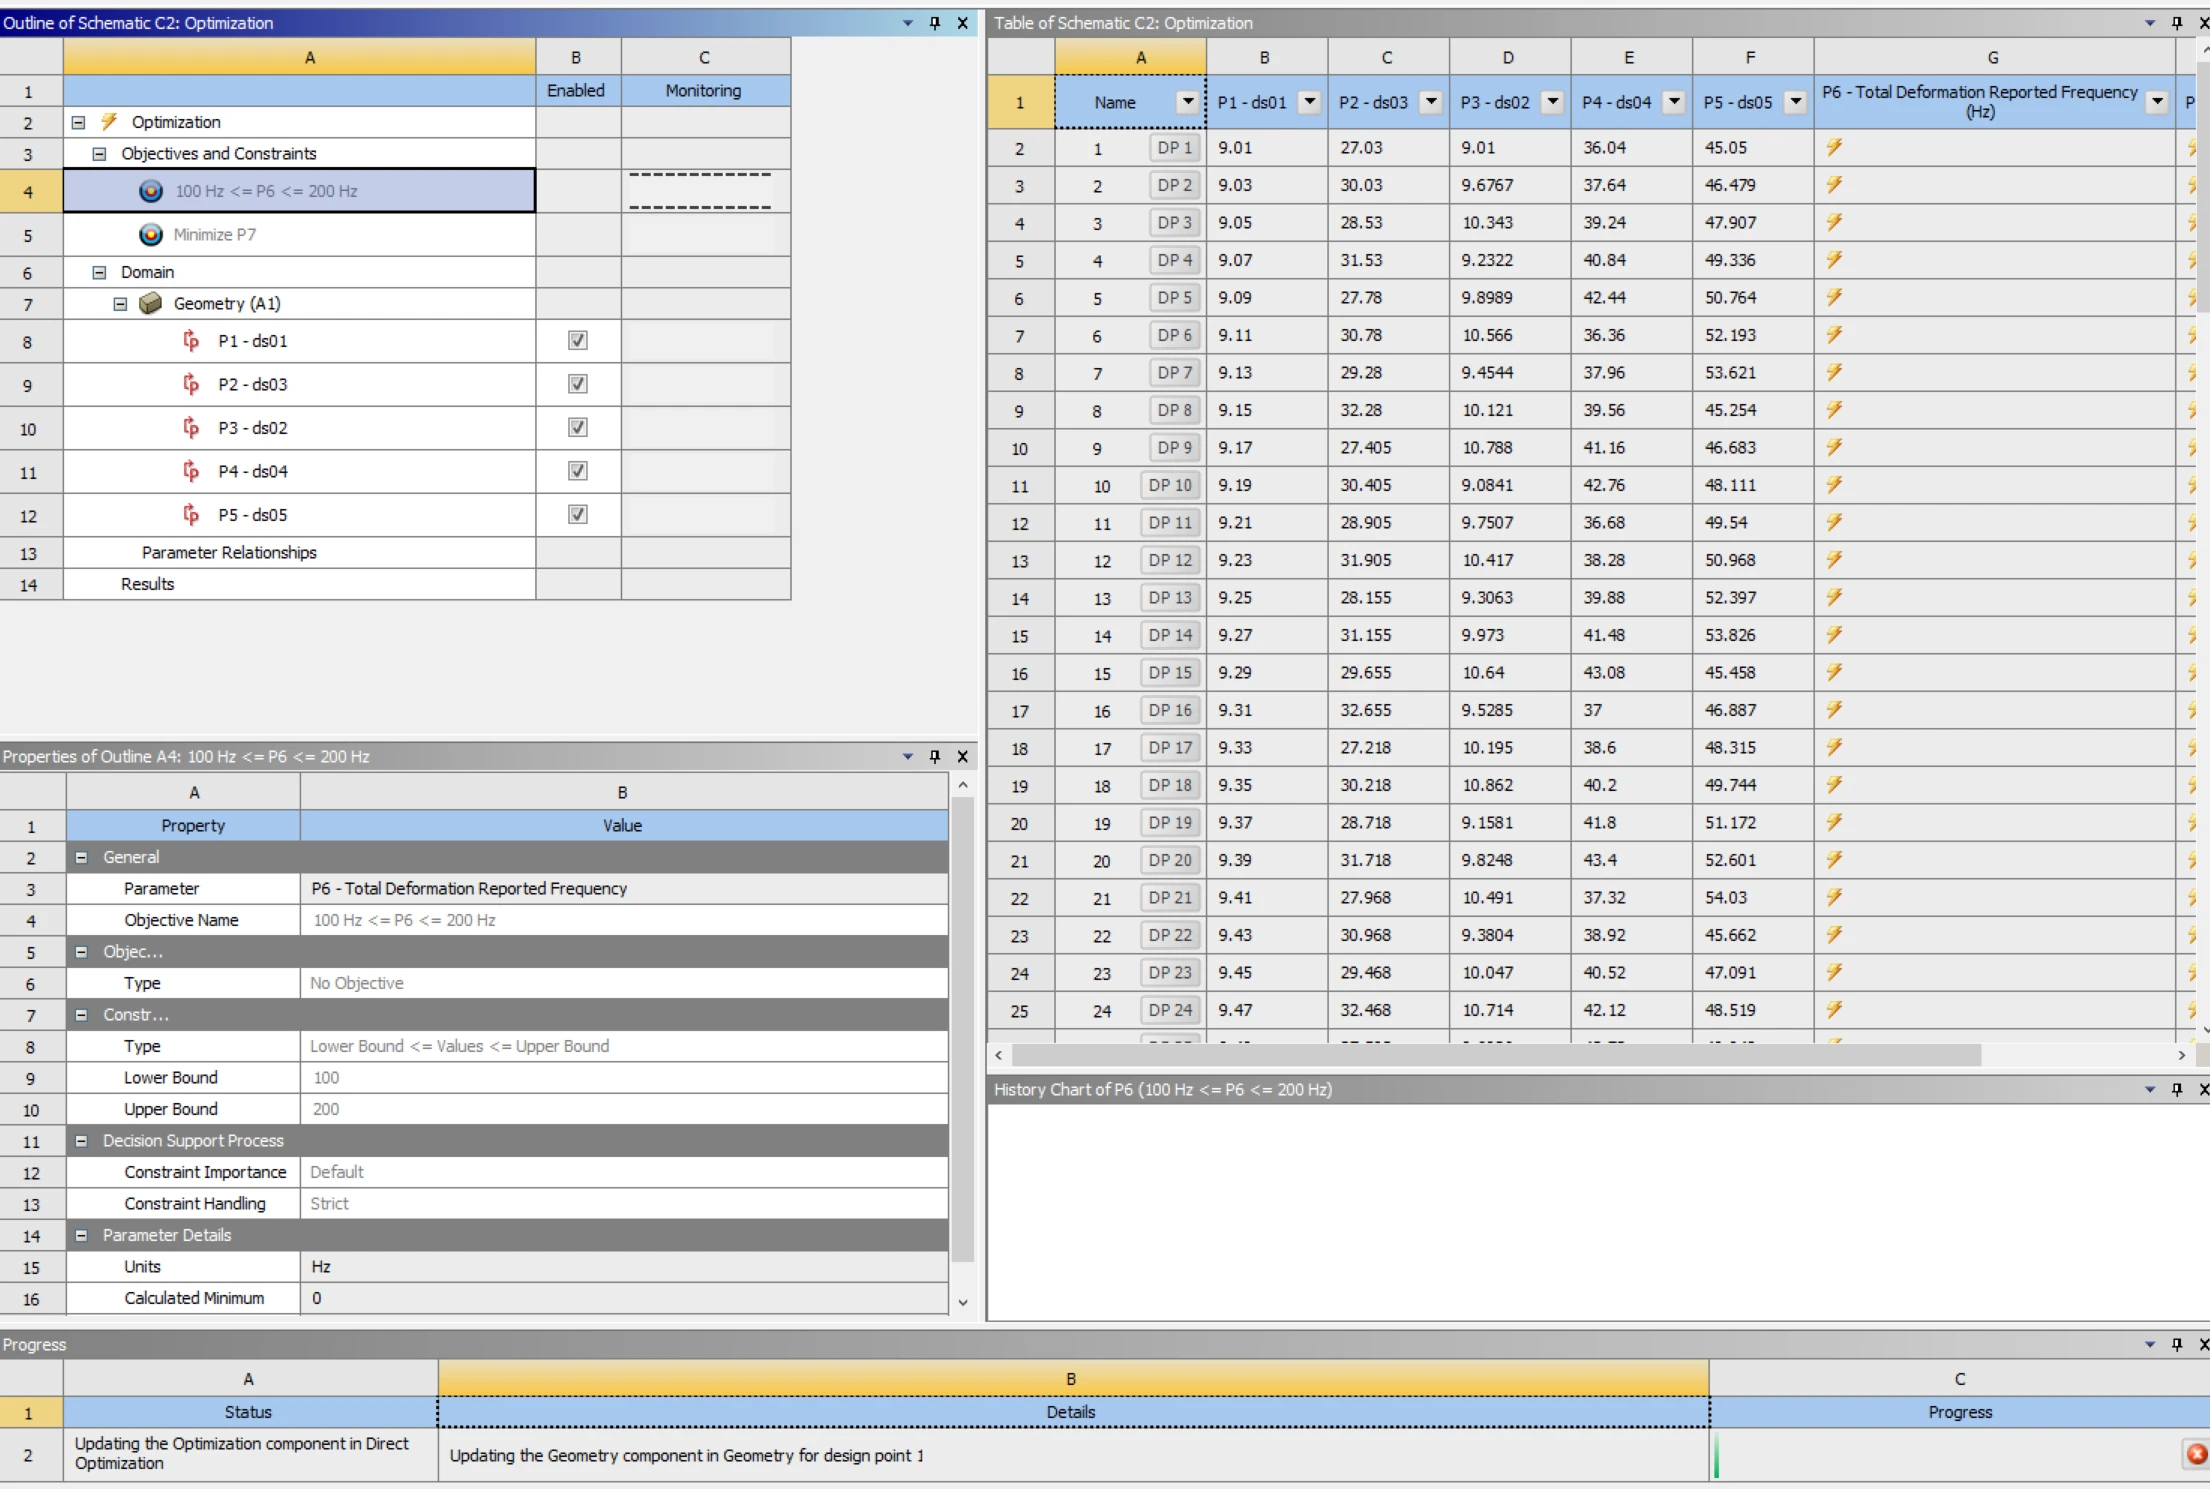This screenshot has height=1489, width=2210.
Task: Close the Outline of Schematic panel
Action: click(x=962, y=22)
